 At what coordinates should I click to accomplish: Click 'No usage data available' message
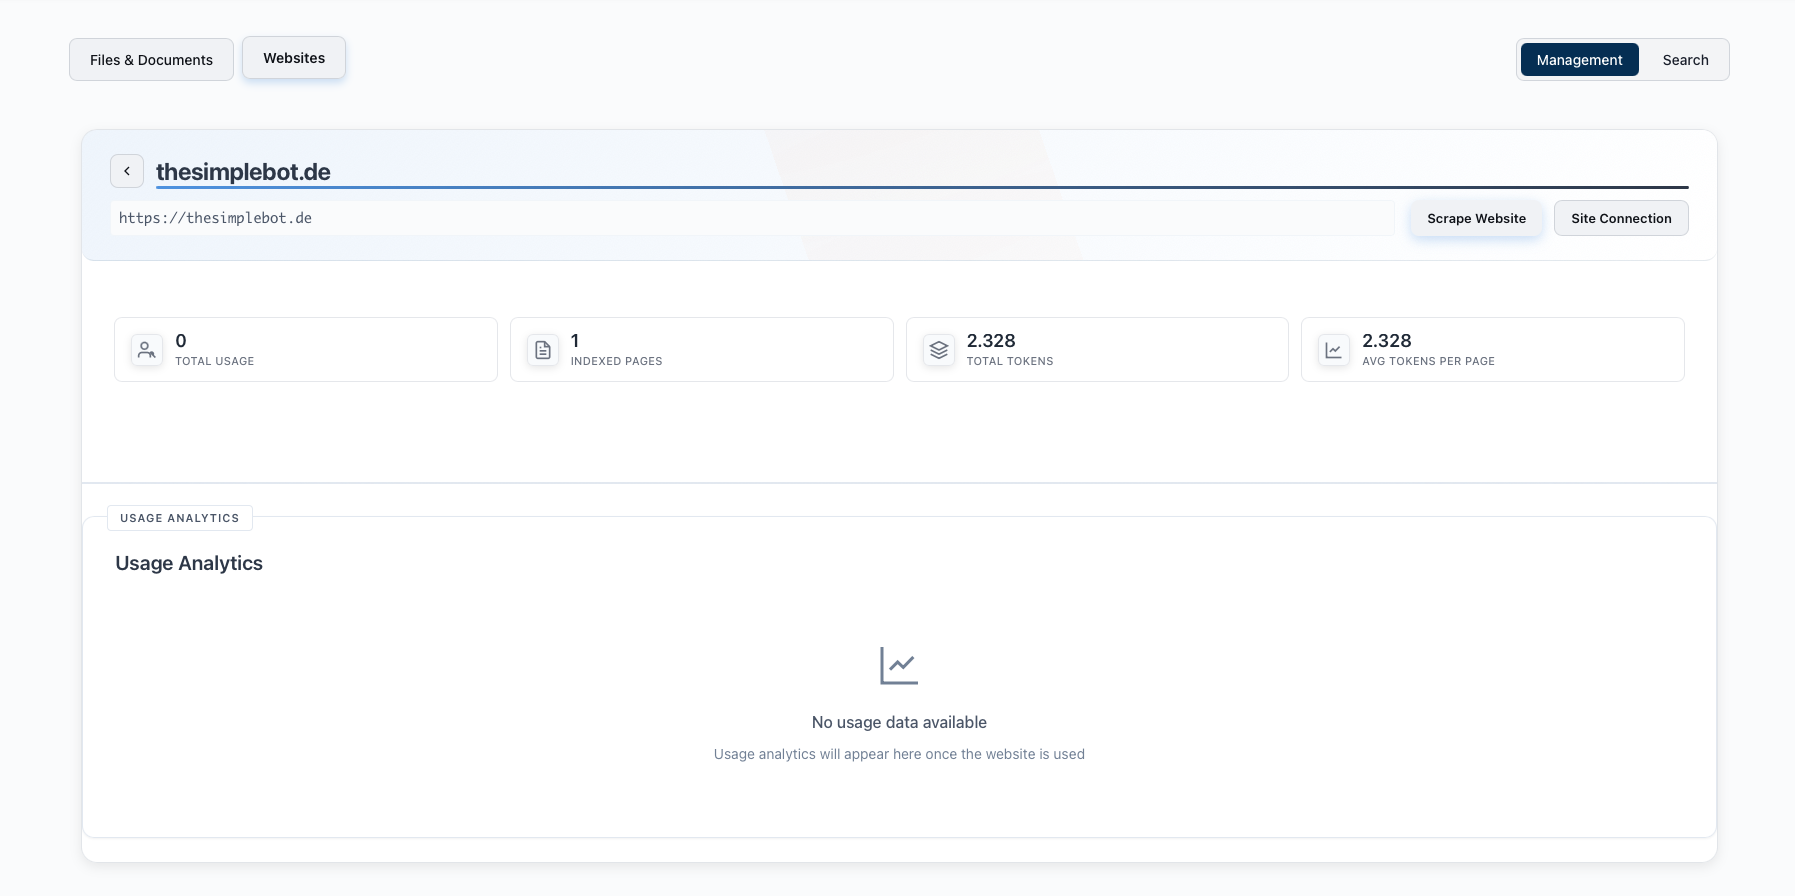tap(899, 722)
